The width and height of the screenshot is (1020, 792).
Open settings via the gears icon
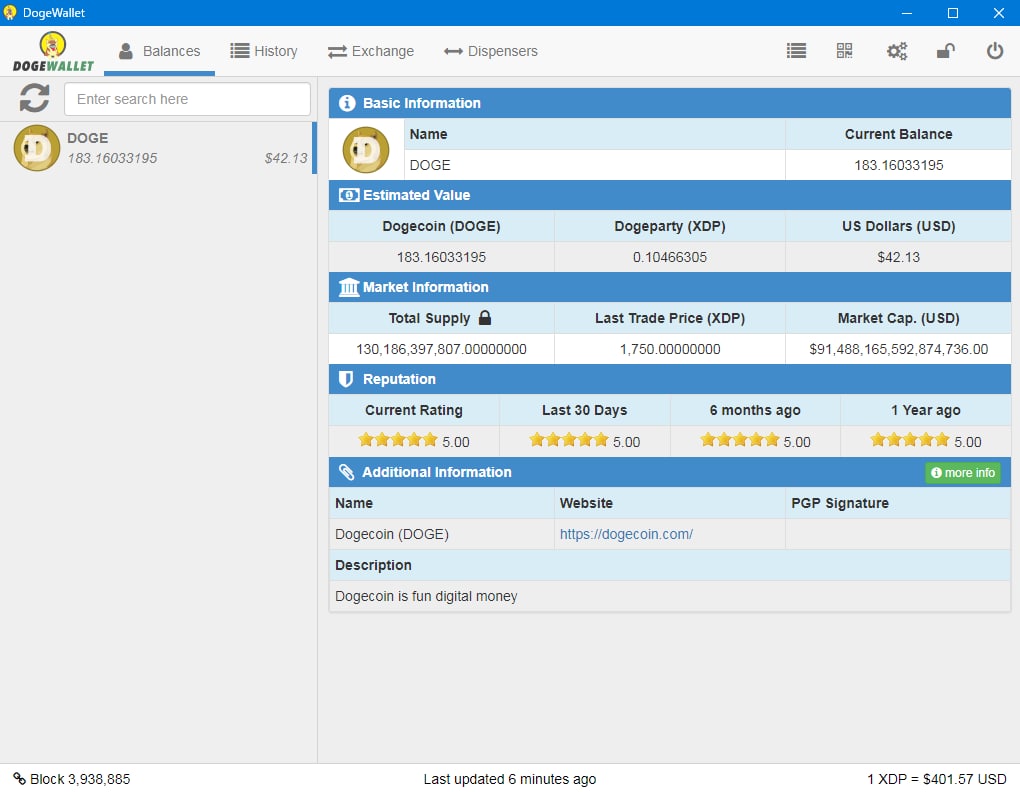coord(897,51)
